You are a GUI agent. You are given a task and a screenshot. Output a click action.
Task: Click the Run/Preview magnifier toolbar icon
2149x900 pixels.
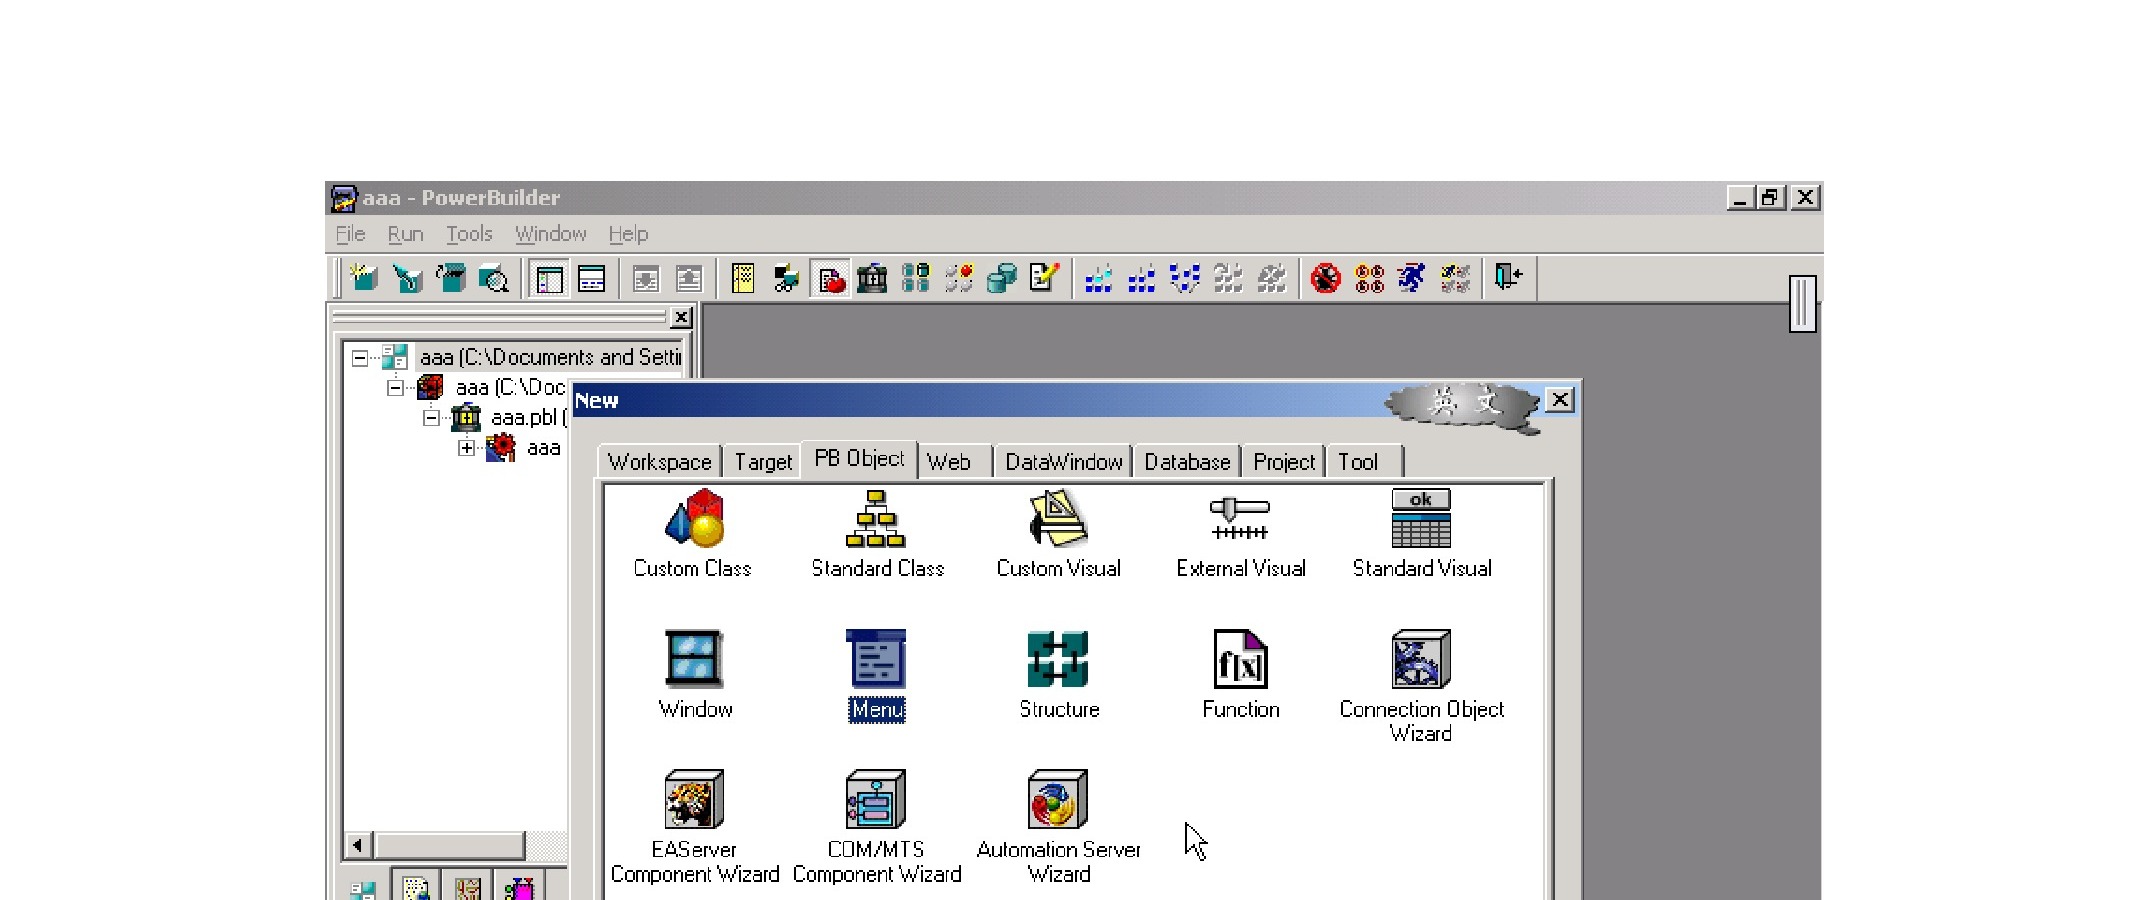pos(494,278)
